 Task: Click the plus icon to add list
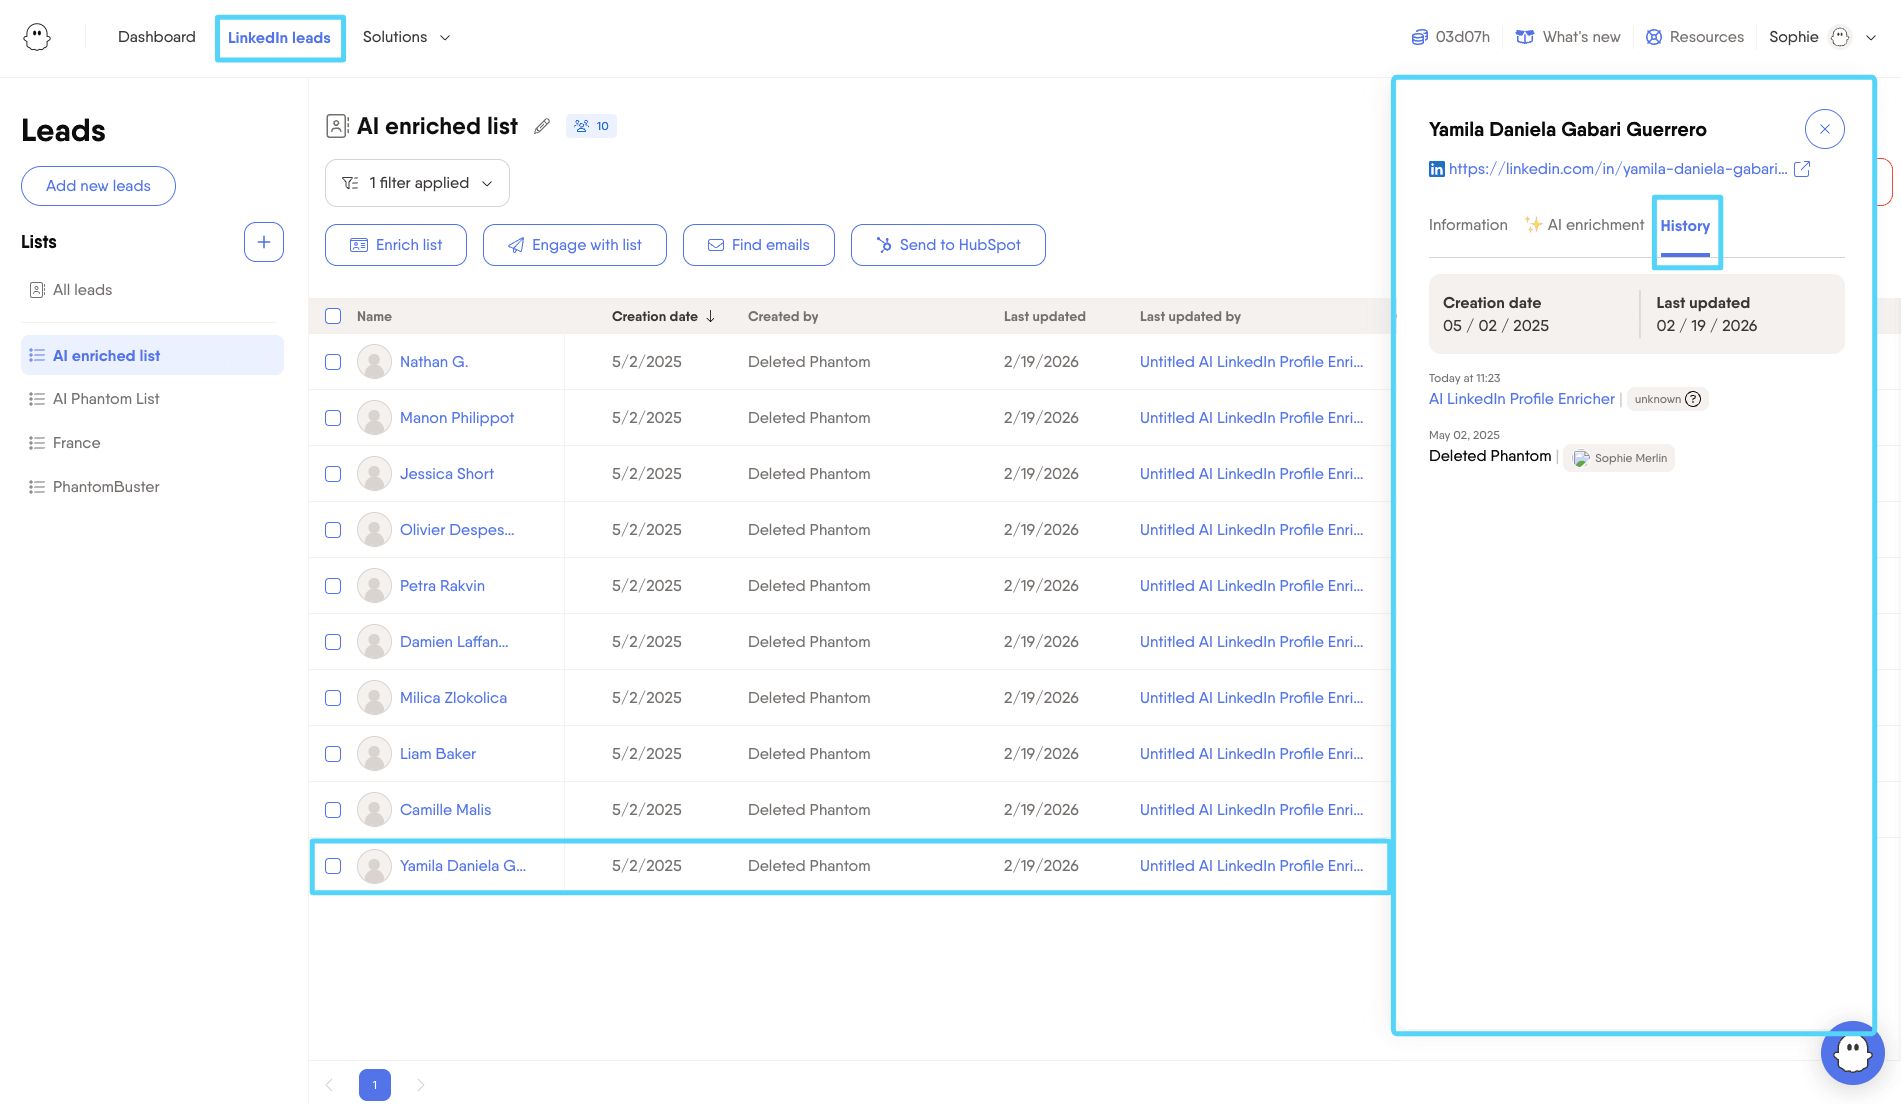pyautogui.click(x=264, y=242)
